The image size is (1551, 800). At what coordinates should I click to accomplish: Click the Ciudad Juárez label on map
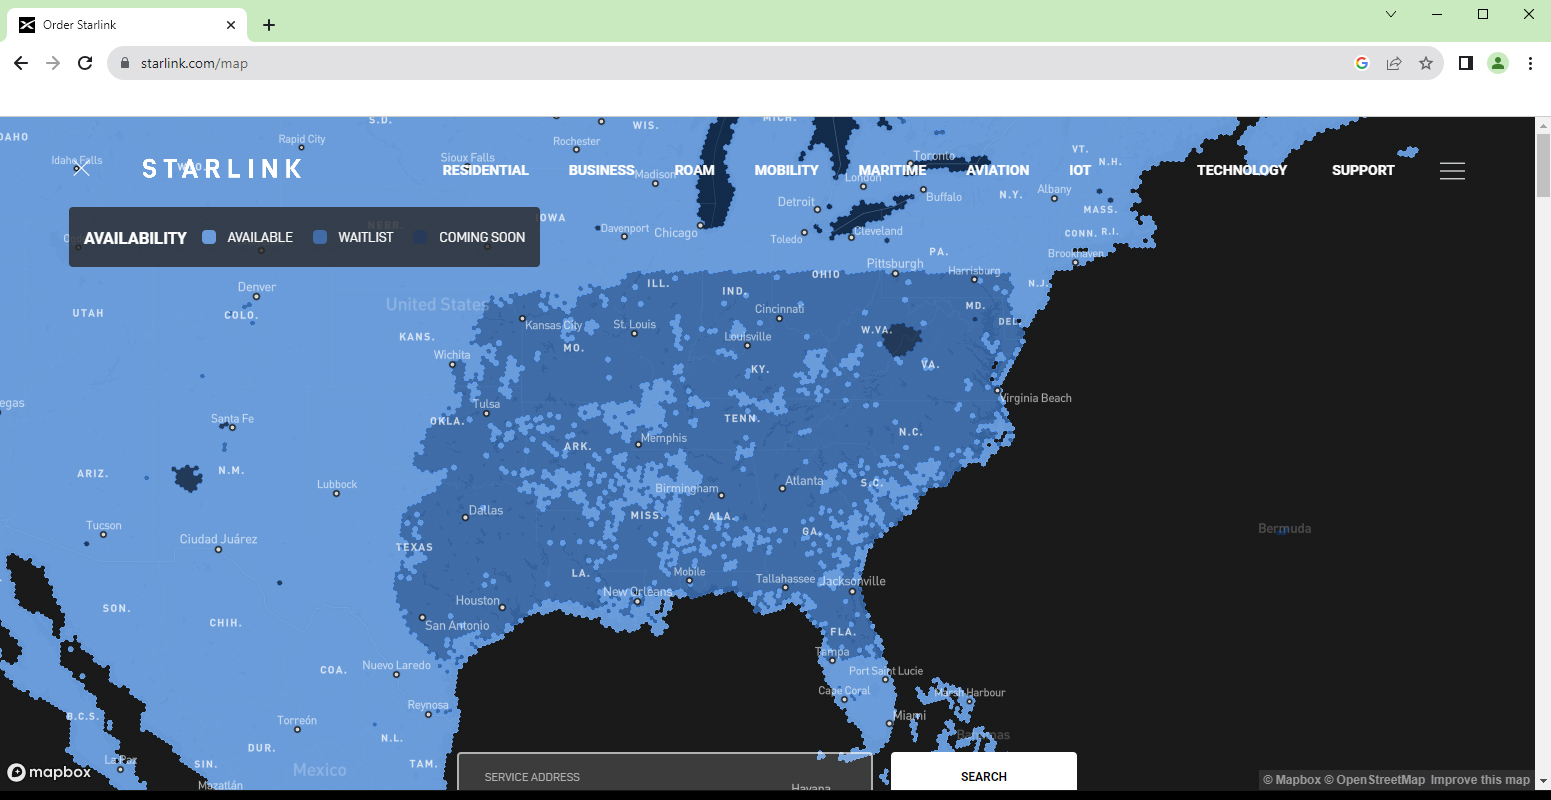pyautogui.click(x=218, y=539)
